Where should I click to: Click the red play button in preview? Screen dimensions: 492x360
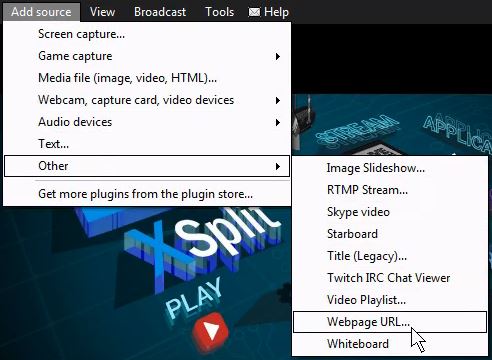tap(211, 331)
